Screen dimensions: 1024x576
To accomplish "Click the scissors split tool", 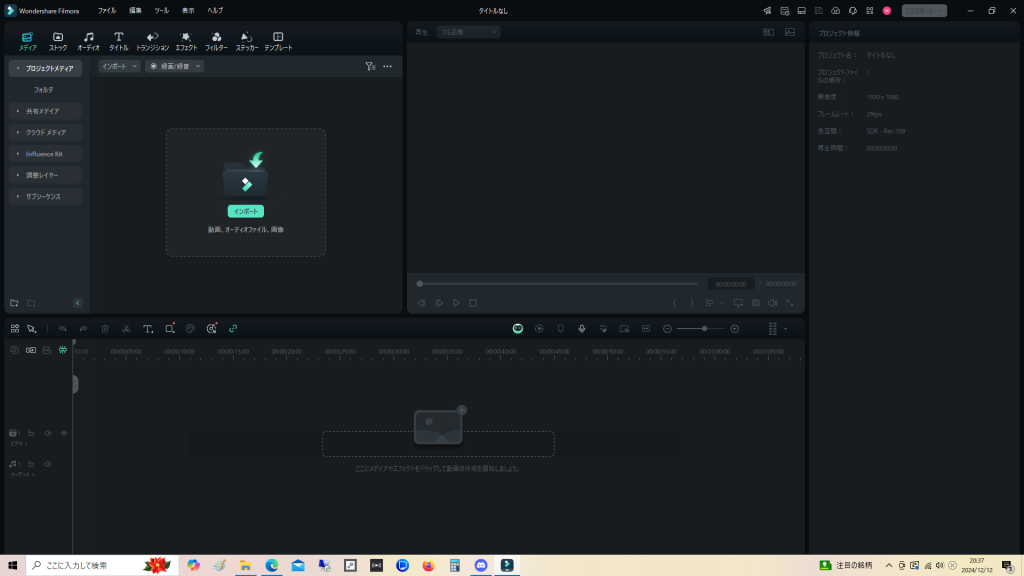I will pos(126,328).
